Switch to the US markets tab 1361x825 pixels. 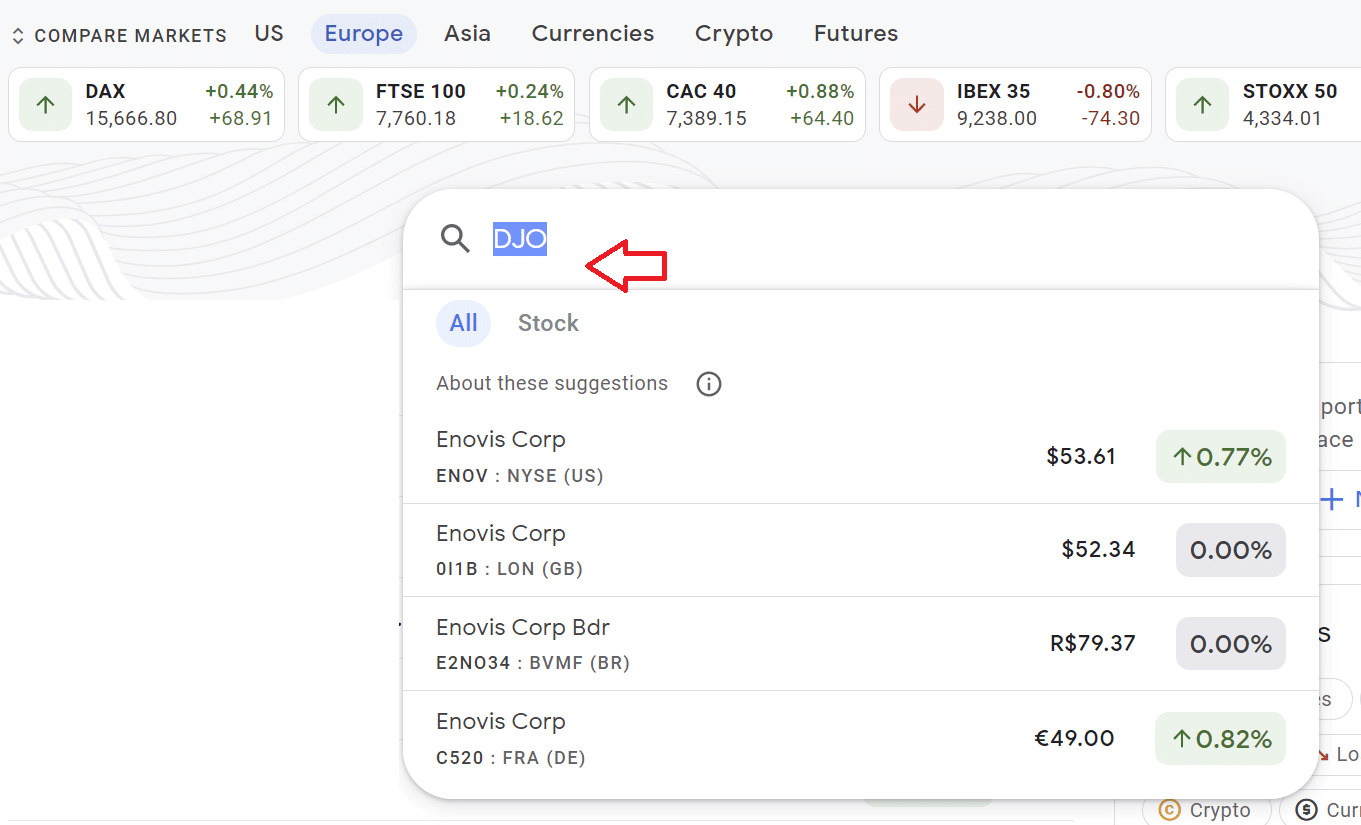269,33
